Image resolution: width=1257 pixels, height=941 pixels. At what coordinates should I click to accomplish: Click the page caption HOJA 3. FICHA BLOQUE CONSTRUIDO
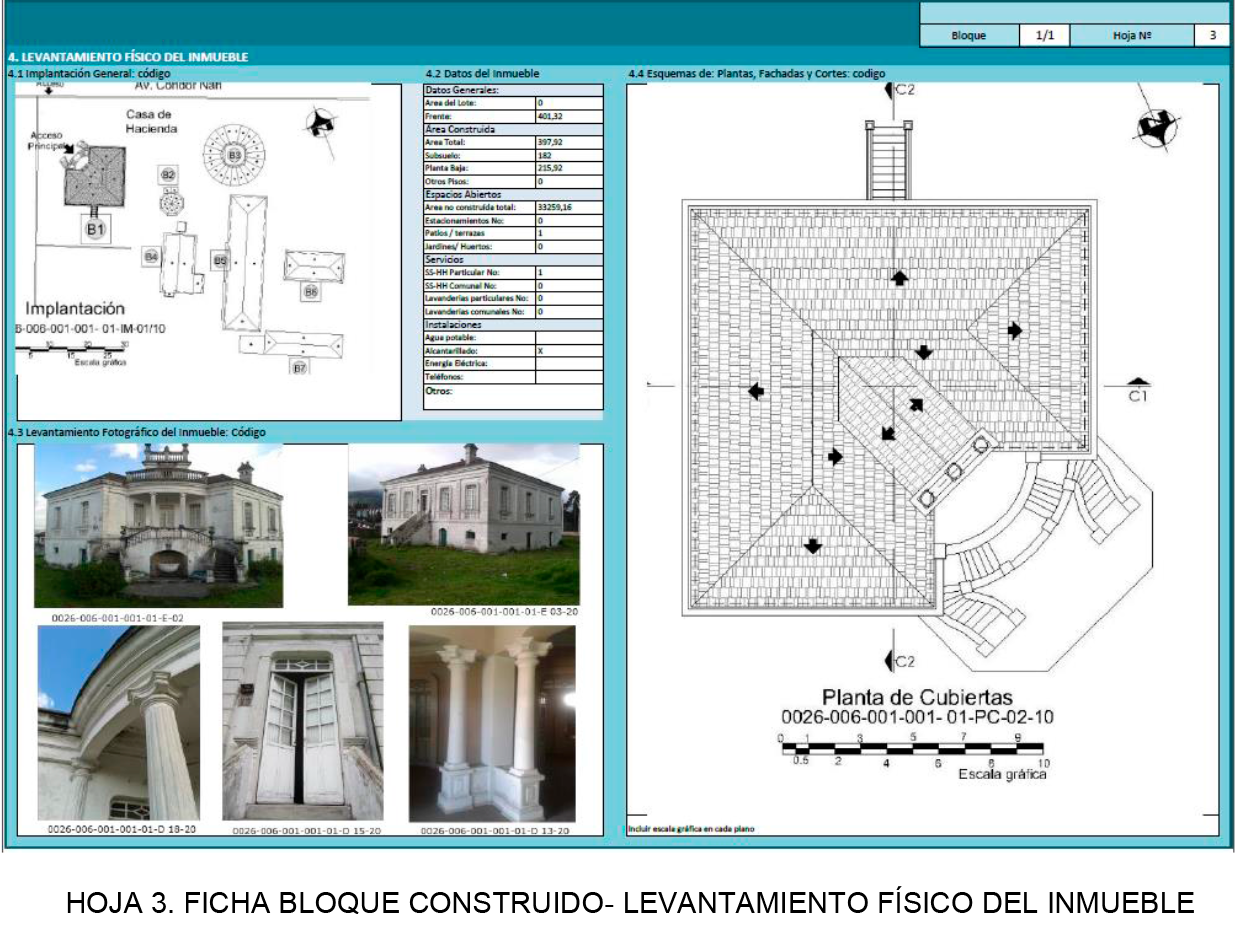(630, 903)
